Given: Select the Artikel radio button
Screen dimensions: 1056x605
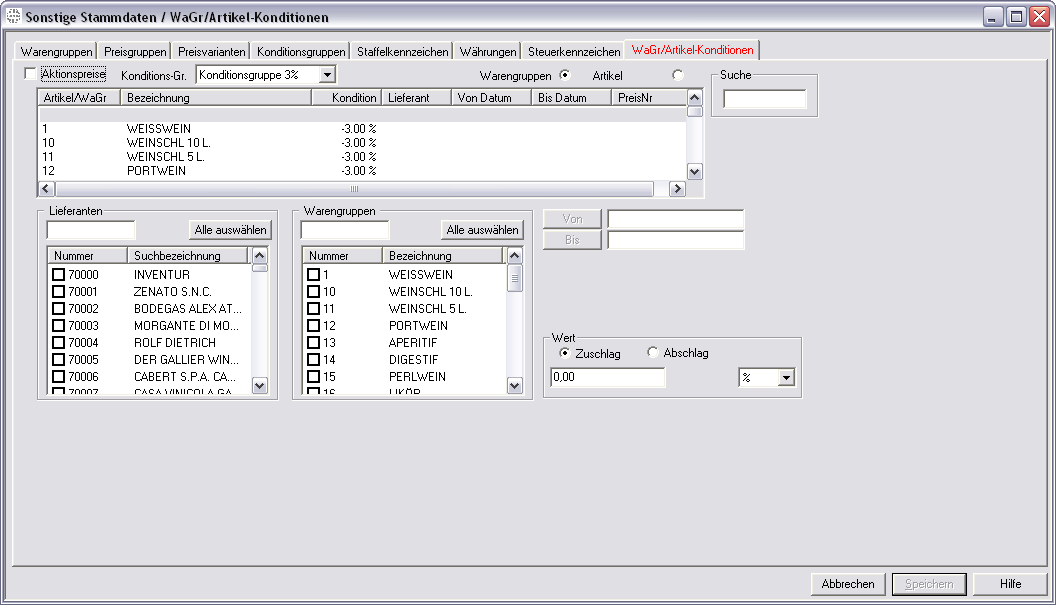Looking at the screenshot, I should coord(678,75).
